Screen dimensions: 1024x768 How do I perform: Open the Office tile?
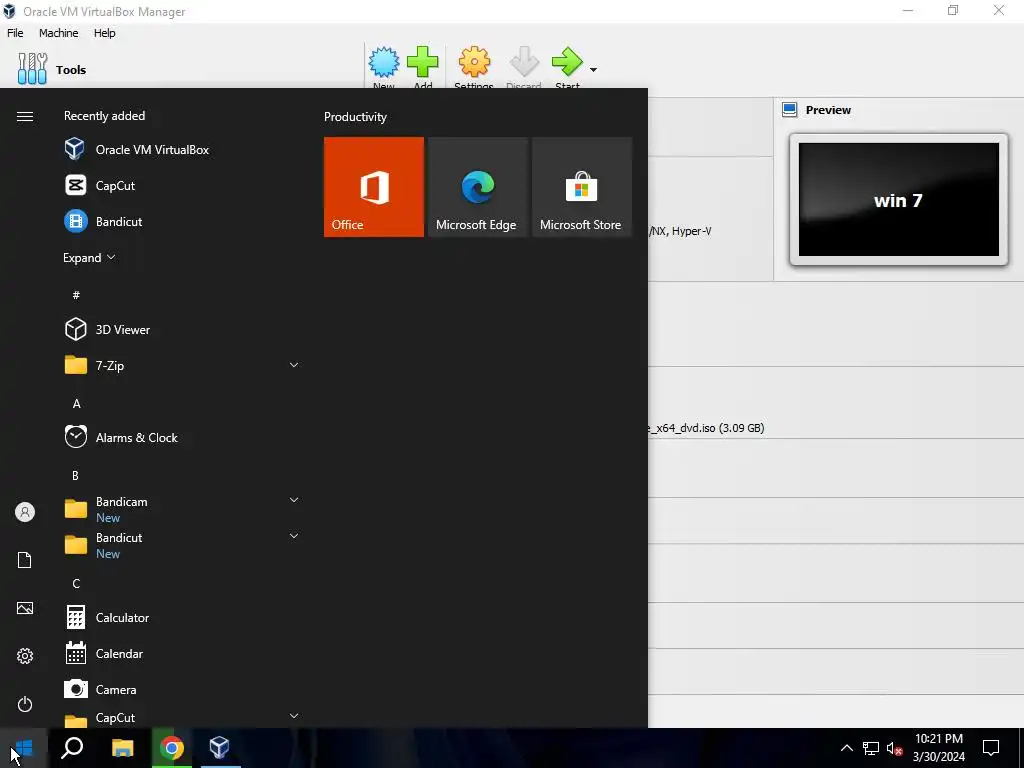click(x=374, y=187)
